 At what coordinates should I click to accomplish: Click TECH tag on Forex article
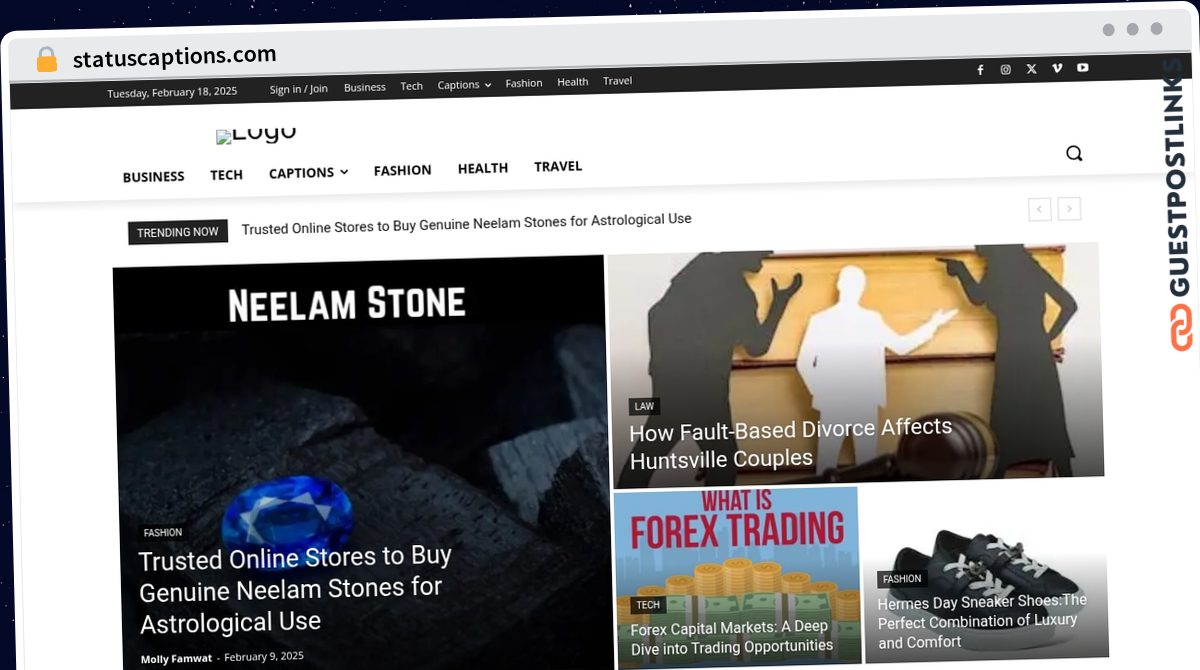point(648,605)
